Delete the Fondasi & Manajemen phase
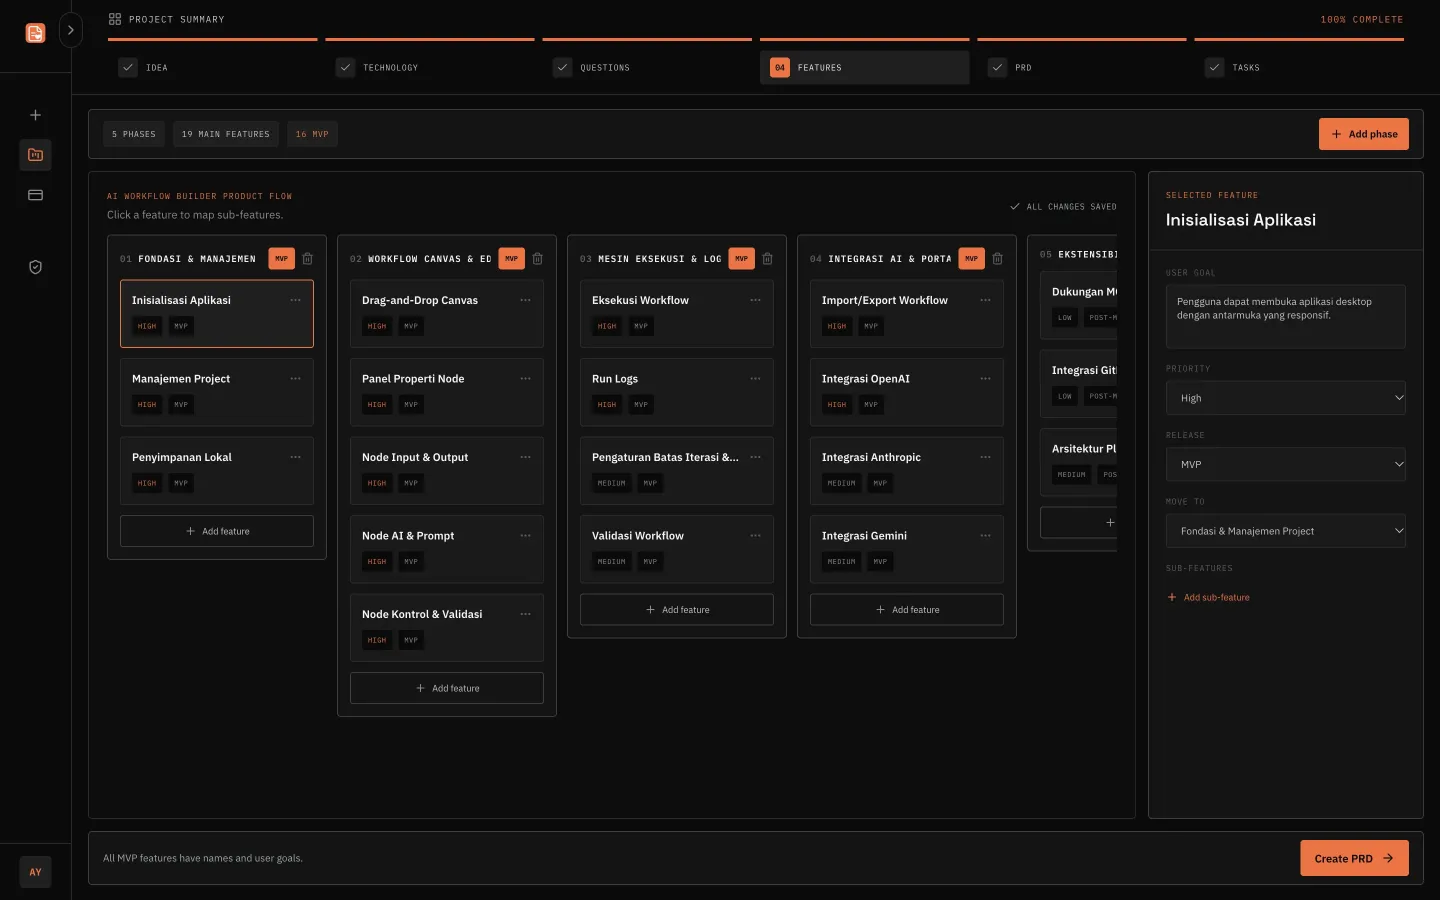This screenshot has width=1440, height=900. [x=307, y=258]
